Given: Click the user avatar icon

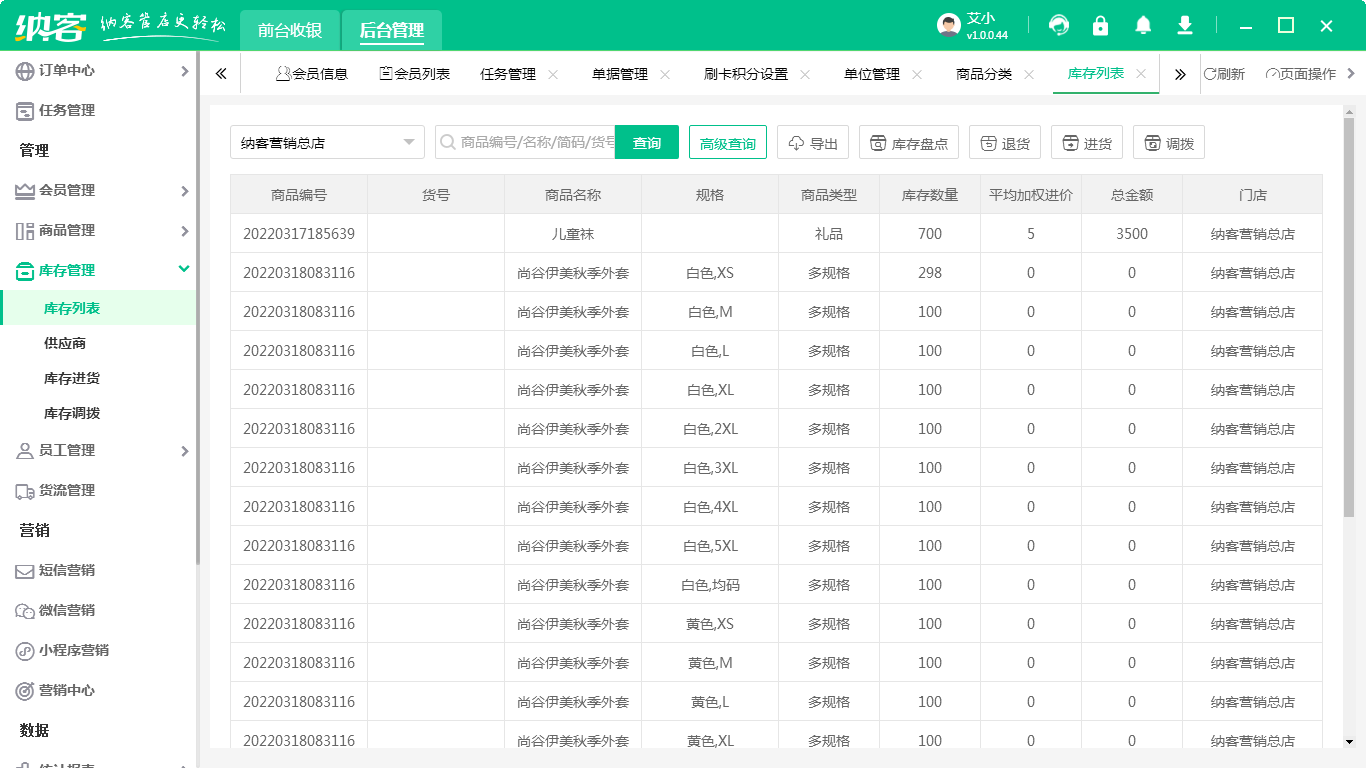Looking at the screenshot, I should pos(948,26).
